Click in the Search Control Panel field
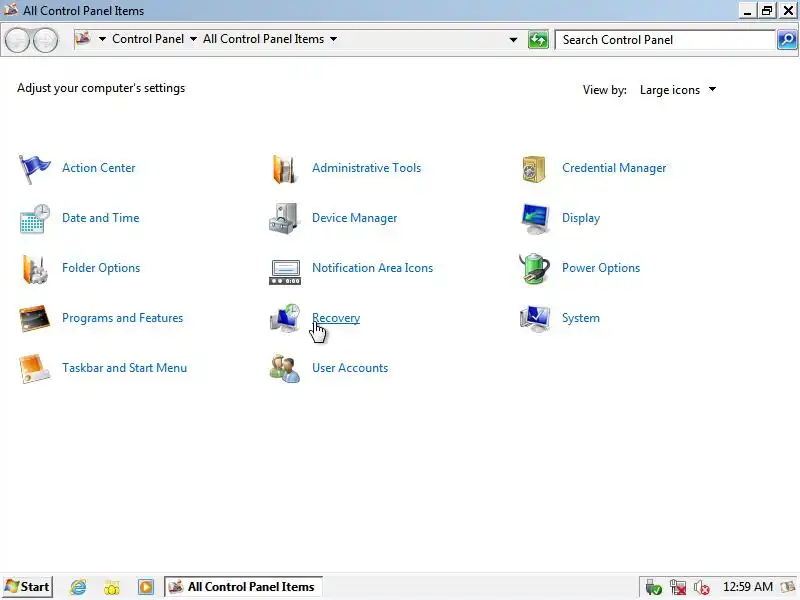Screen dimensions: 800x600 (665, 40)
